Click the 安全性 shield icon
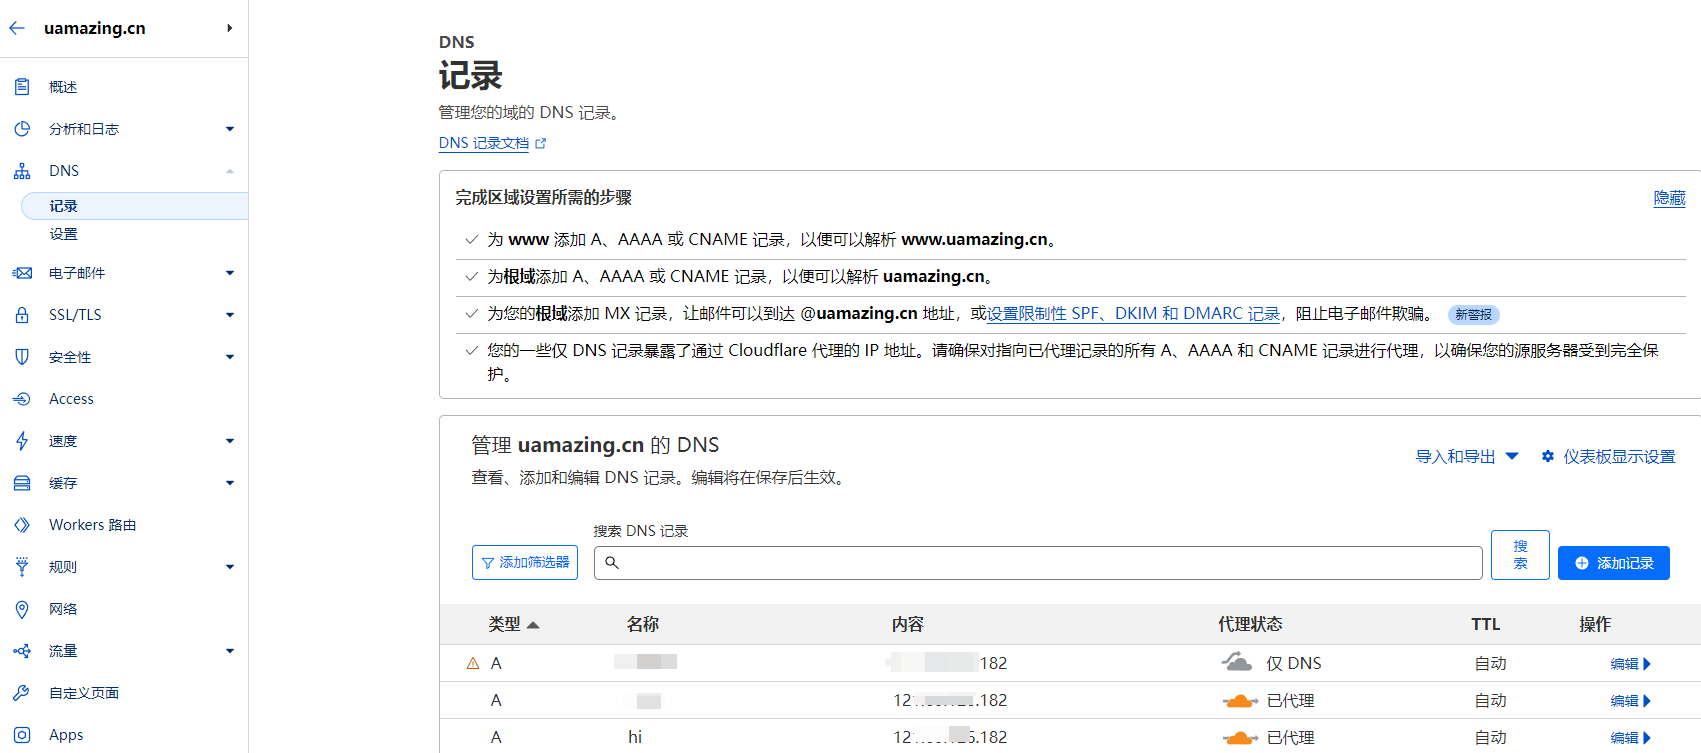The image size is (1701, 753). tap(22, 357)
